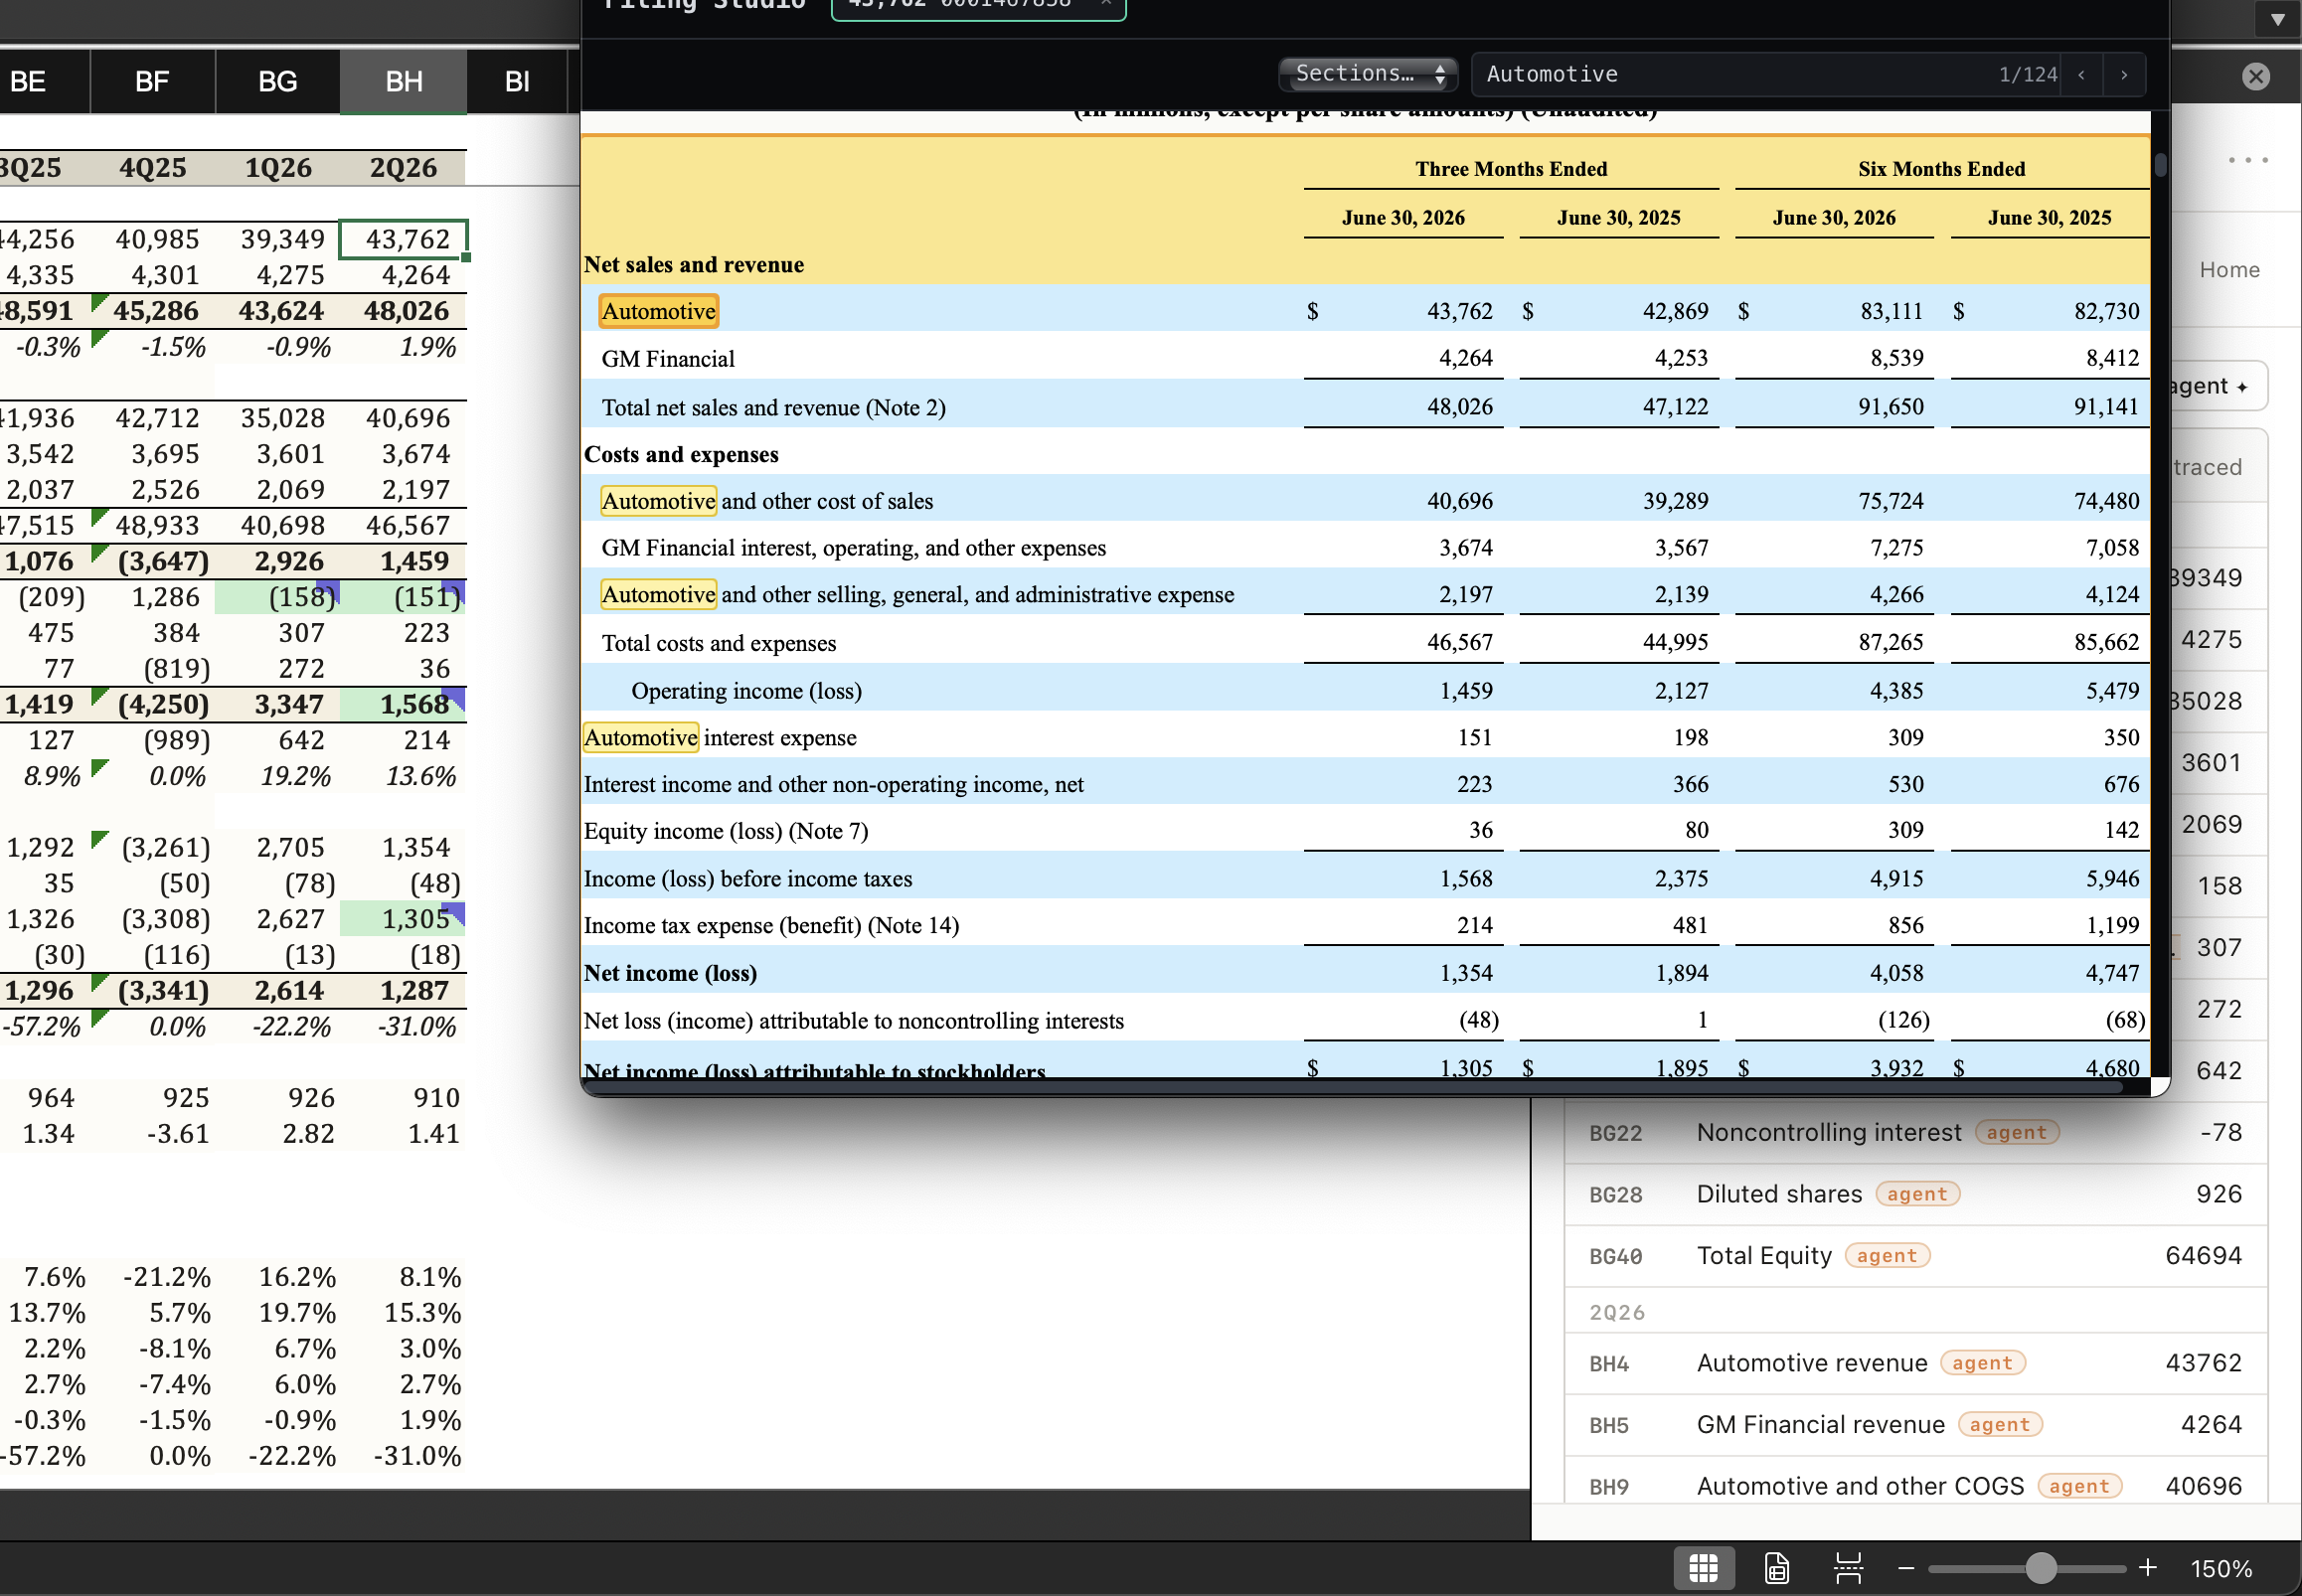Click the 150% zoom level

click(2221, 1568)
